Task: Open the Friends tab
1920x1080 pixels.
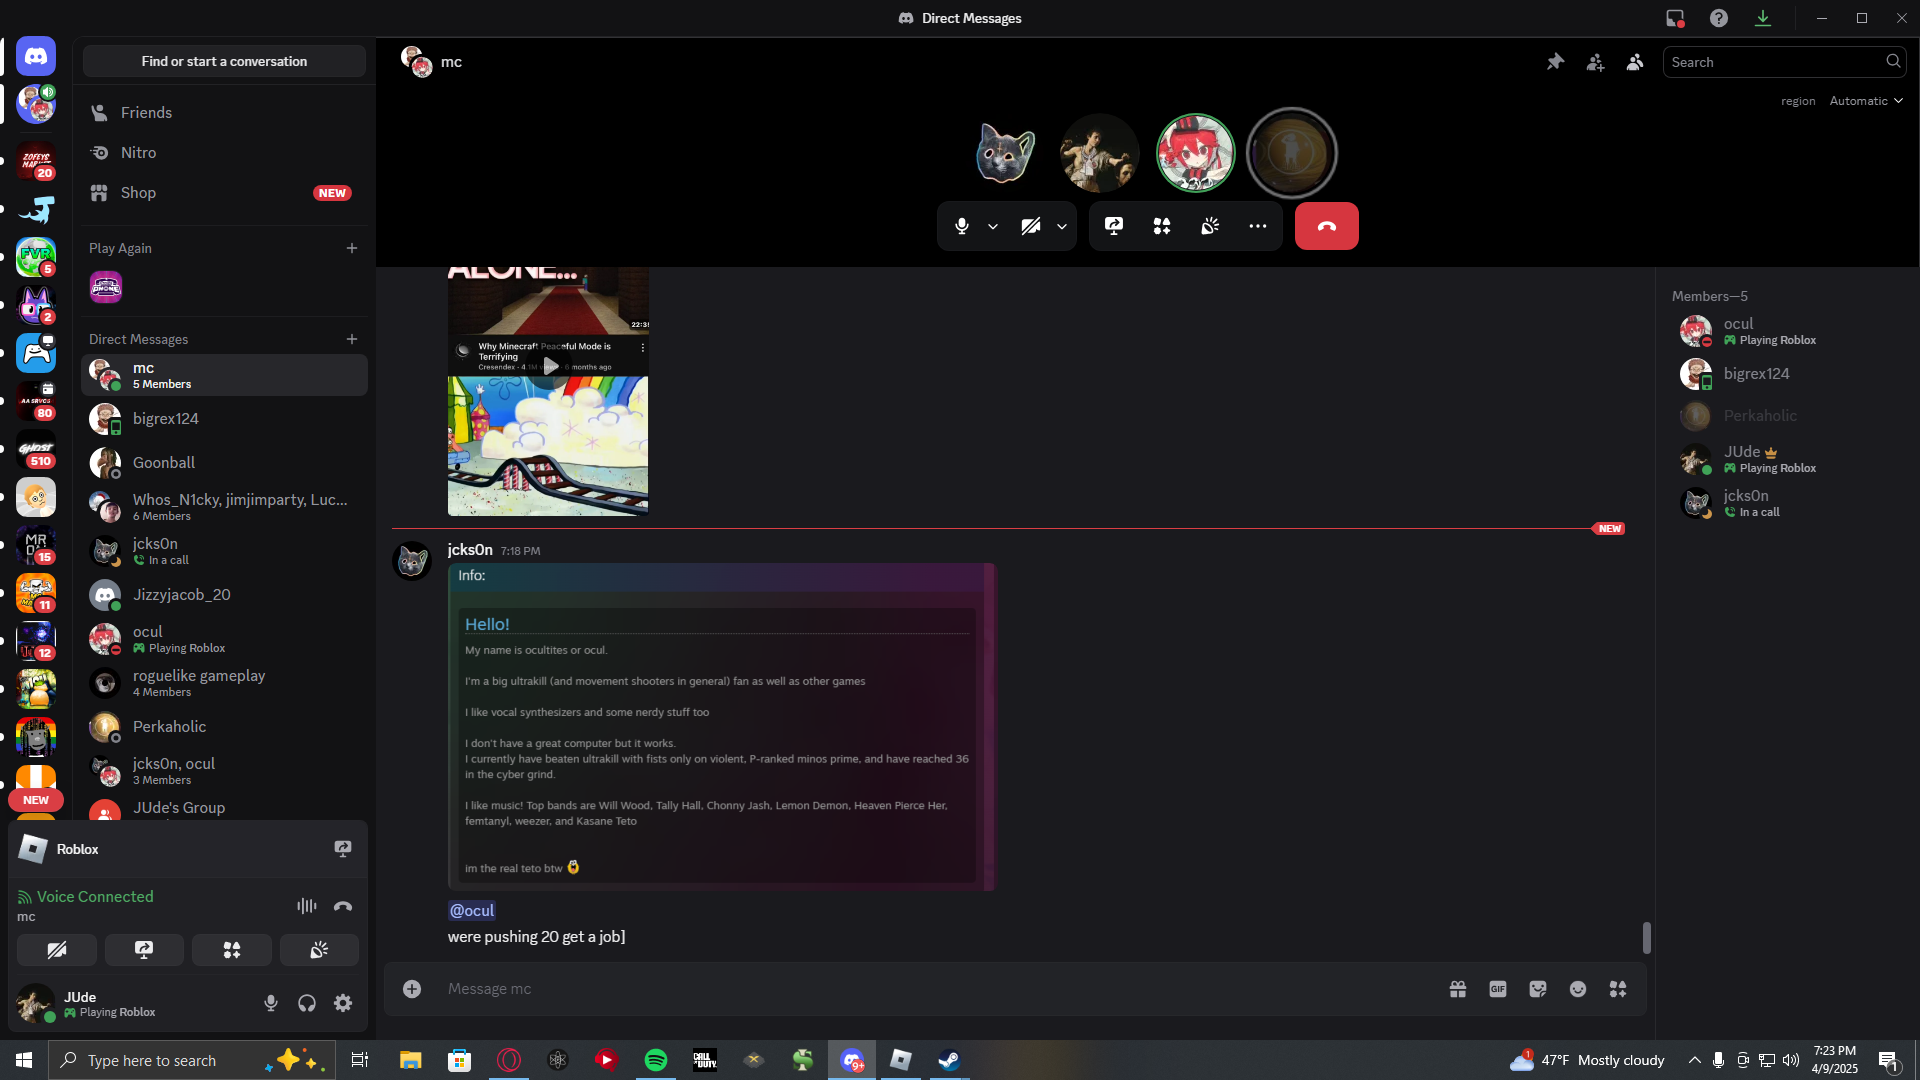Action: tap(224, 113)
